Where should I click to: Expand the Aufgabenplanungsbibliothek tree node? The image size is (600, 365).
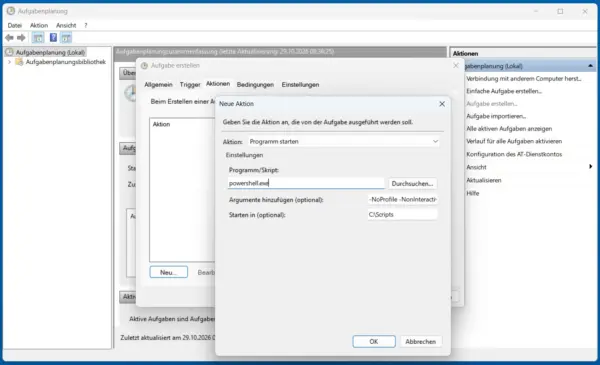[10, 62]
